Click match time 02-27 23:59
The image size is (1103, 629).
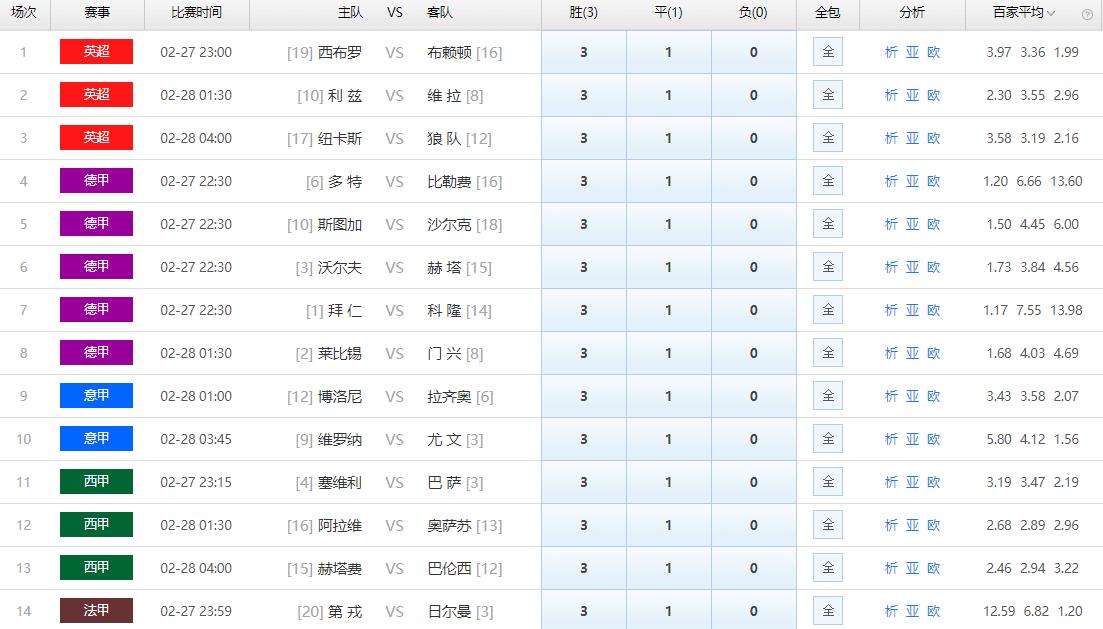point(196,611)
